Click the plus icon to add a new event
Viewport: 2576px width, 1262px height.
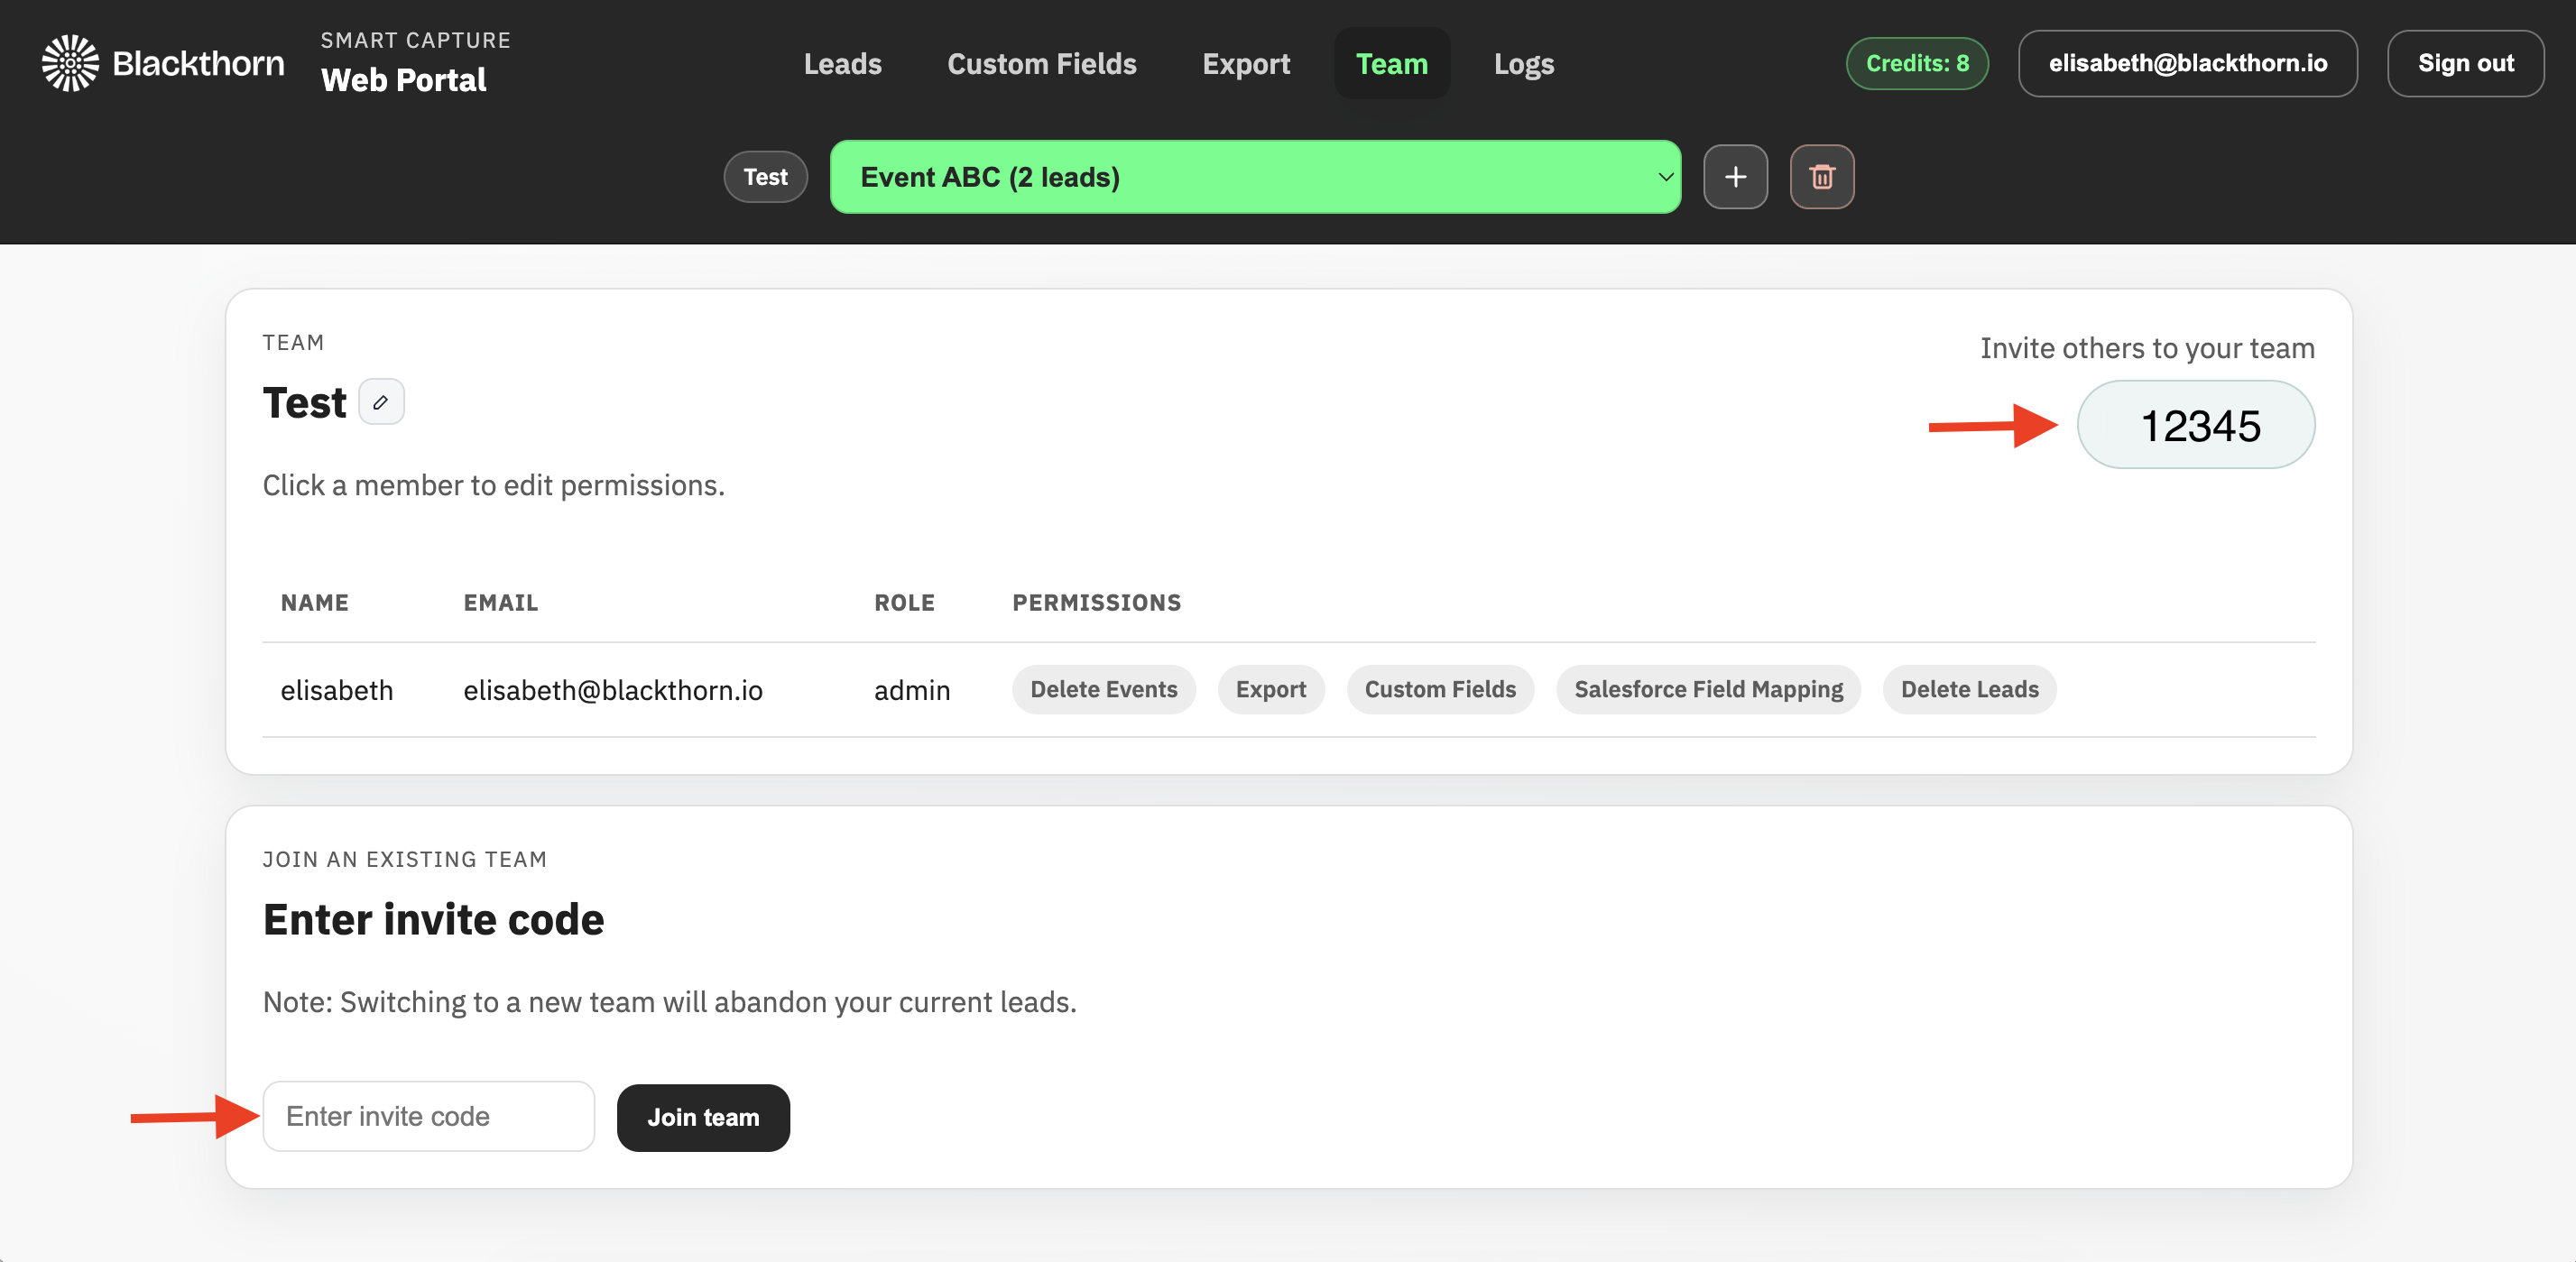pyautogui.click(x=1735, y=176)
